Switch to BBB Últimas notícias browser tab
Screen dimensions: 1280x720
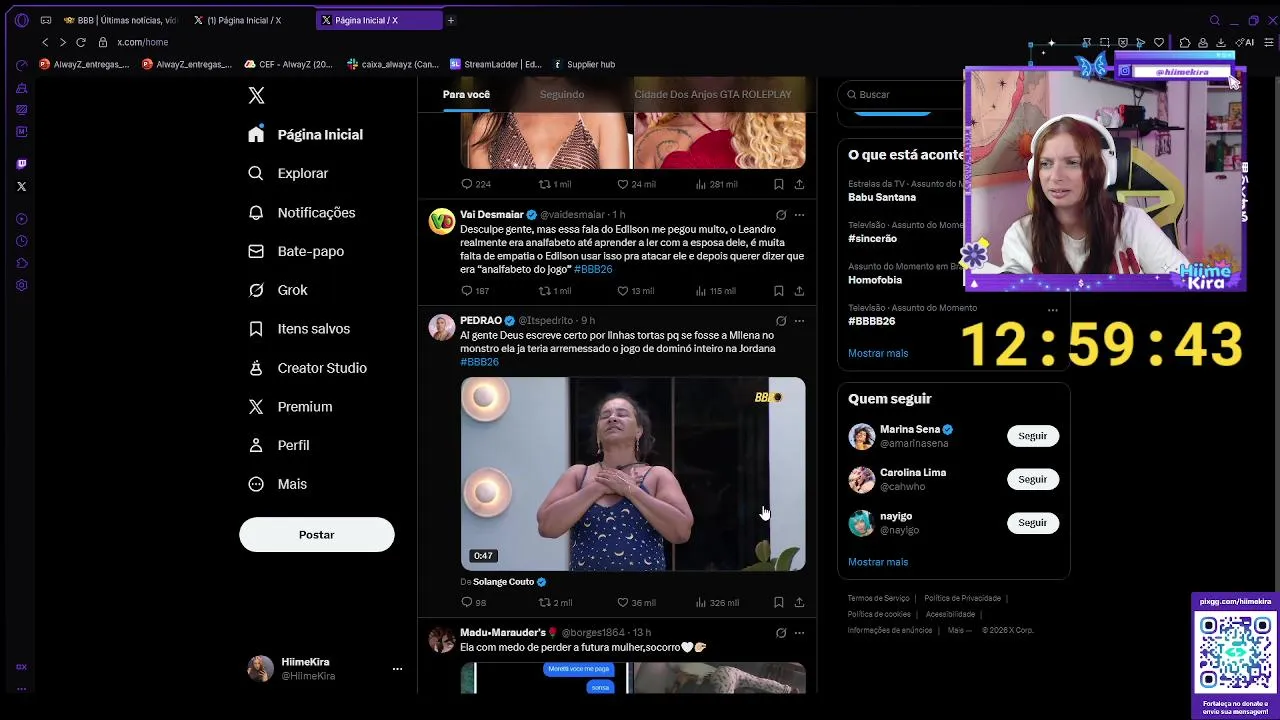(x=119, y=20)
